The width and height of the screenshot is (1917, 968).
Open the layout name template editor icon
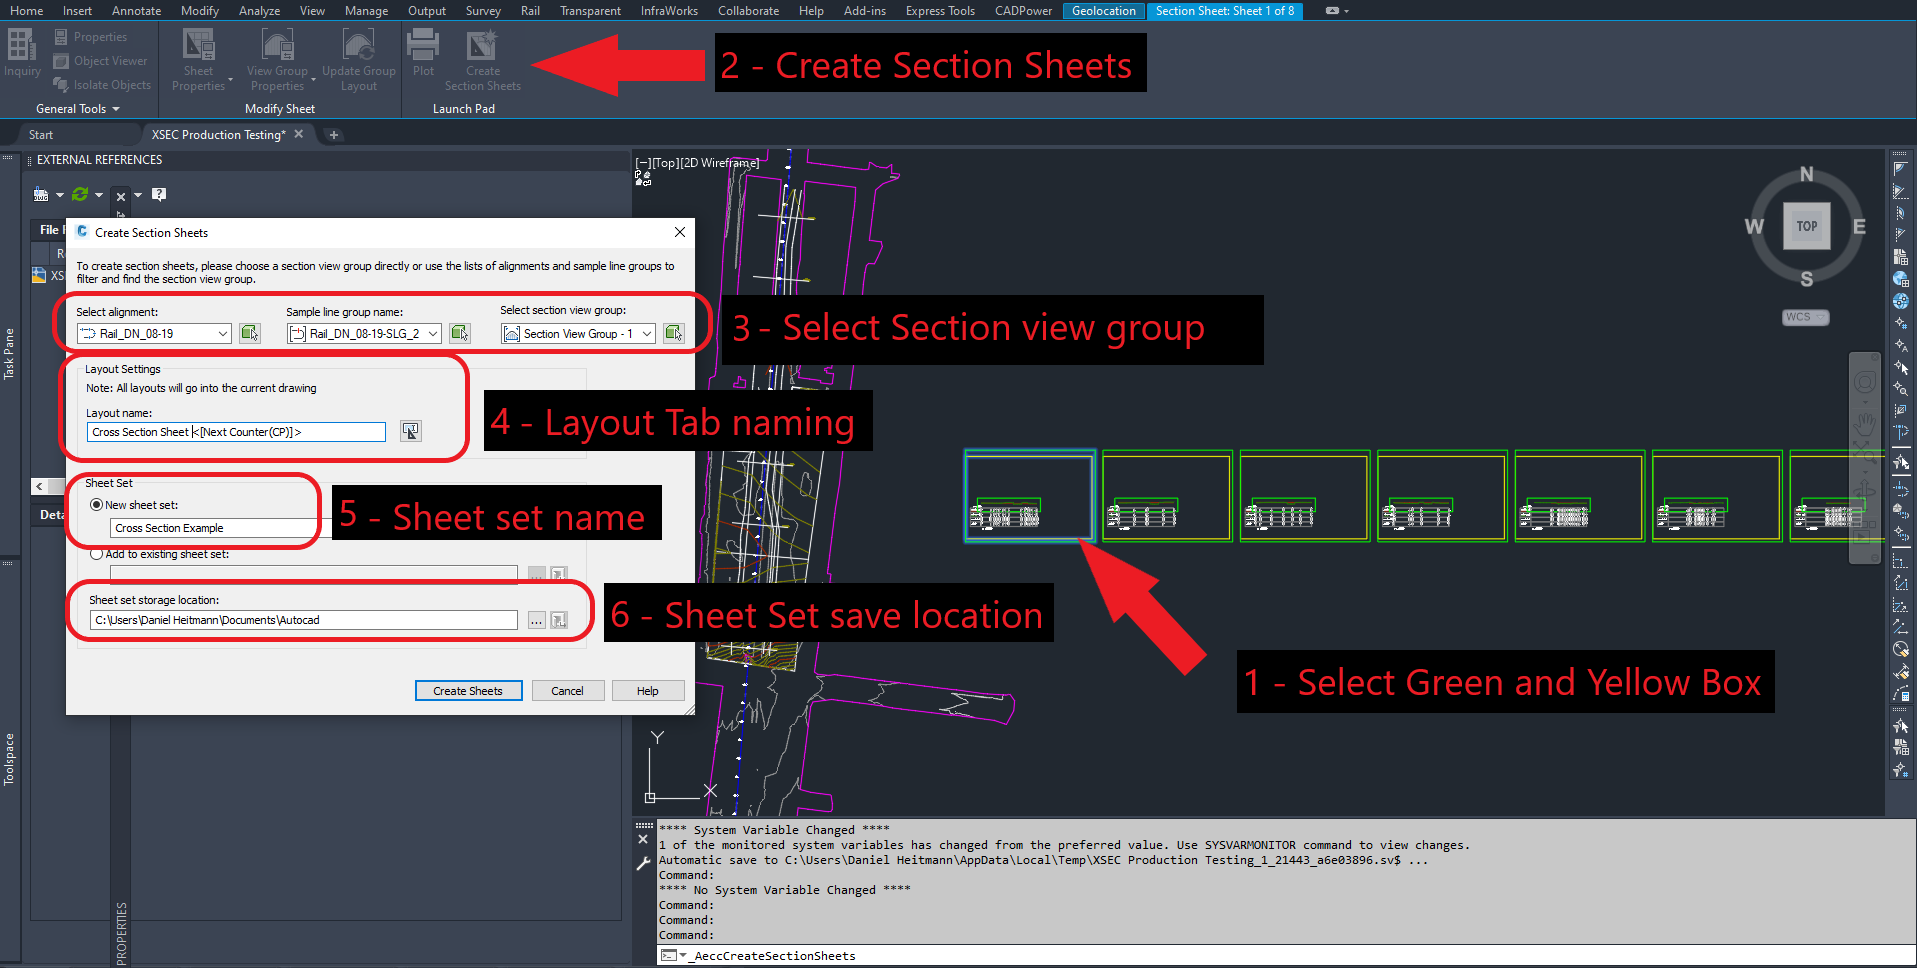click(x=410, y=431)
